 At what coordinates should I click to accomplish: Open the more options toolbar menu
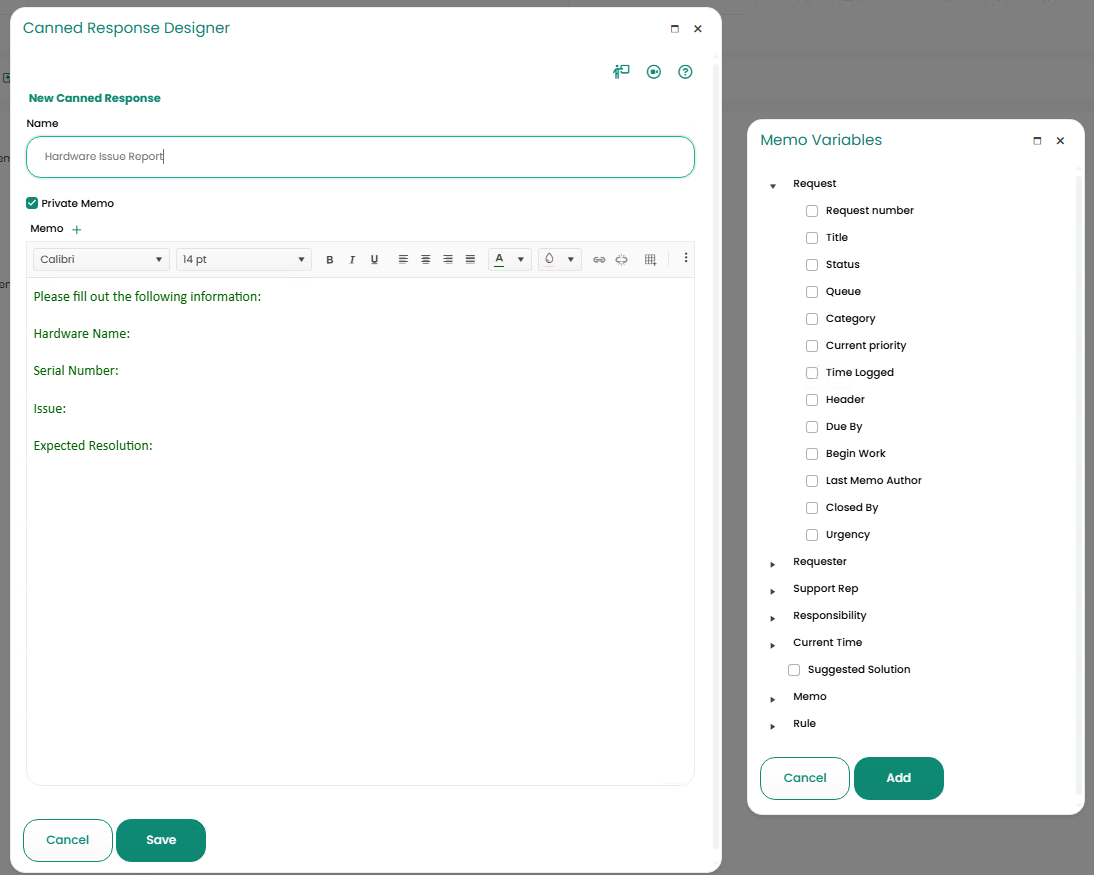686,258
